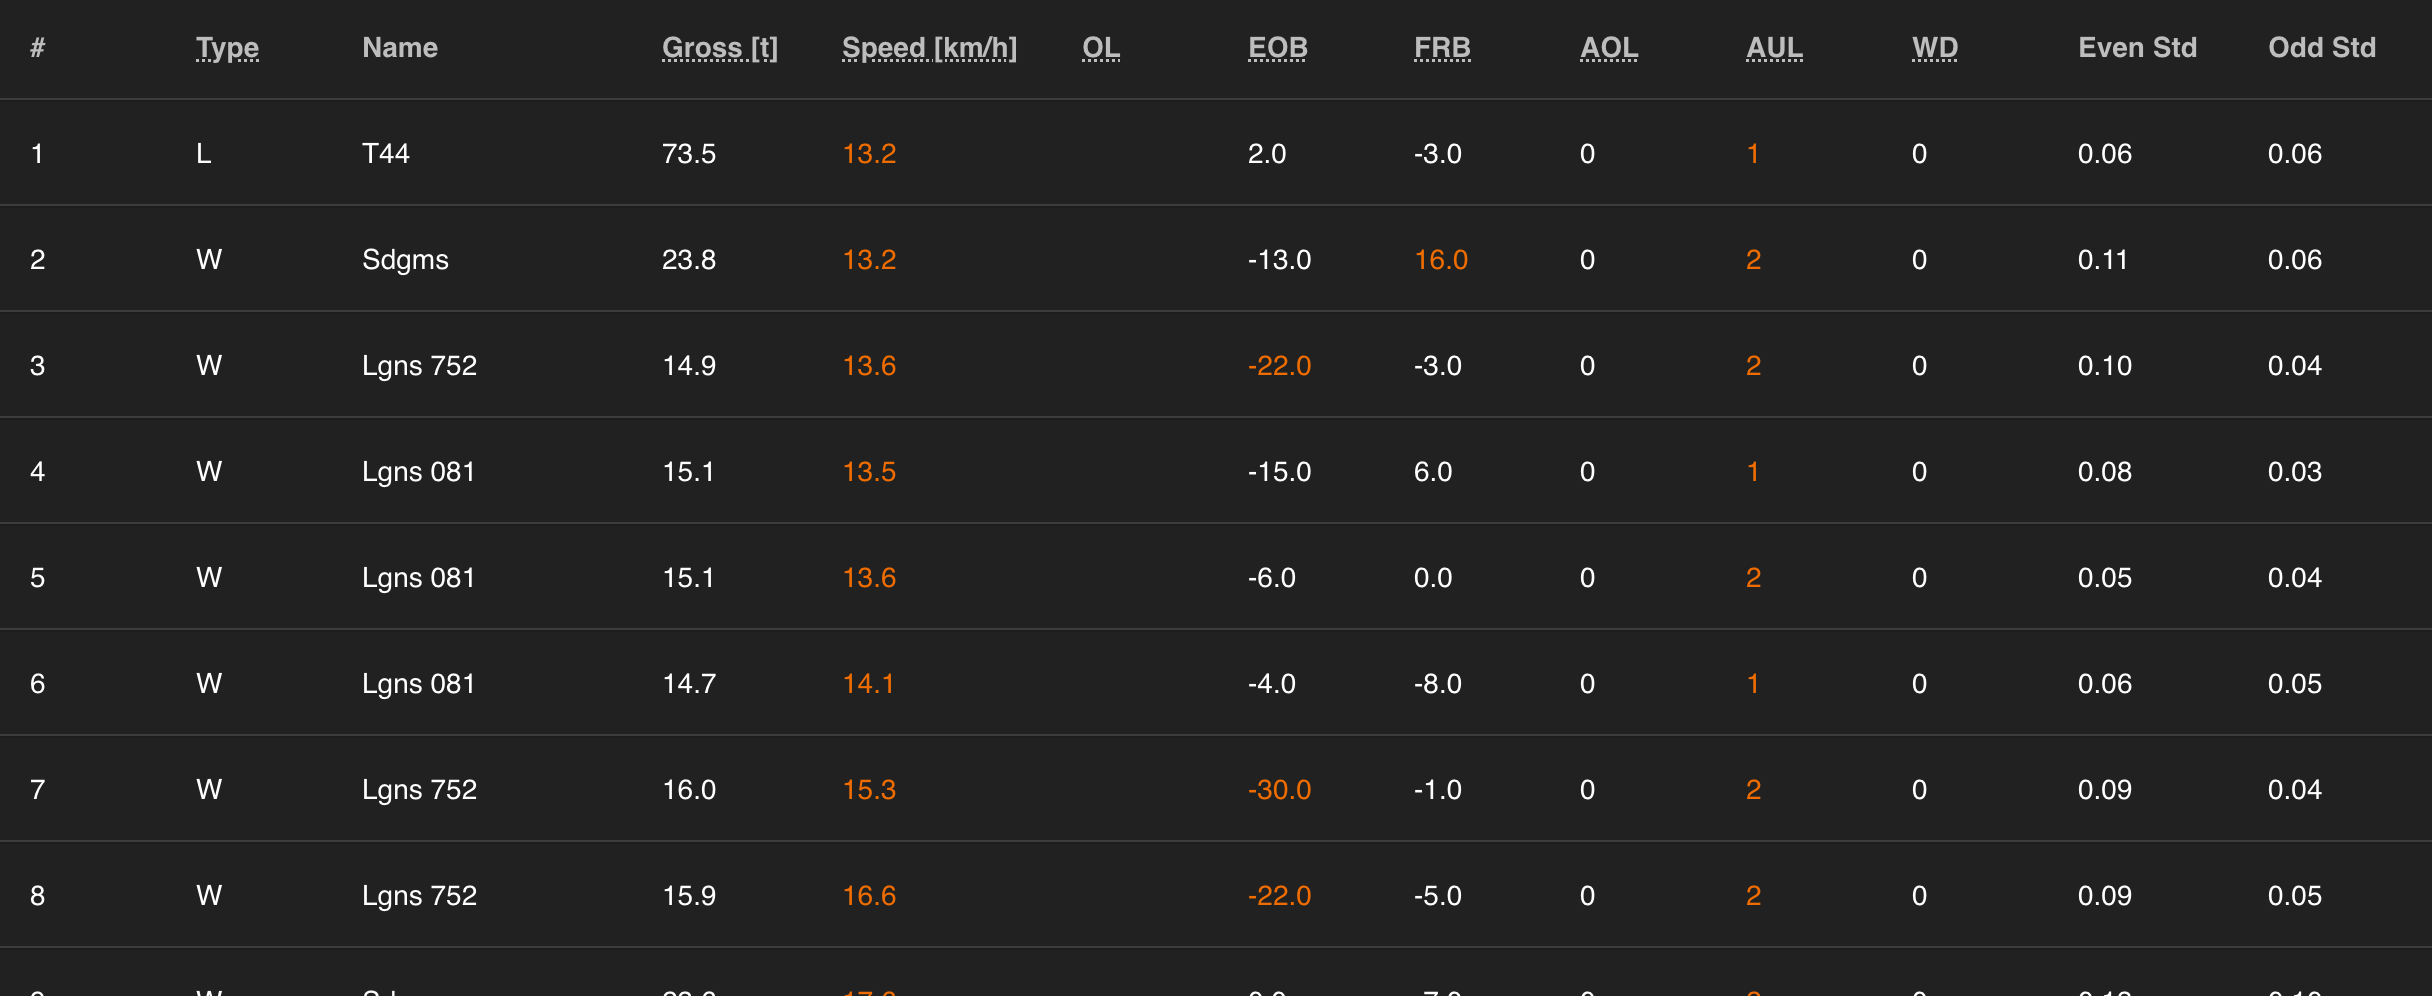The width and height of the screenshot is (2432, 996).
Task: Click Lgns 752 name in row 8
Action: point(419,896)
